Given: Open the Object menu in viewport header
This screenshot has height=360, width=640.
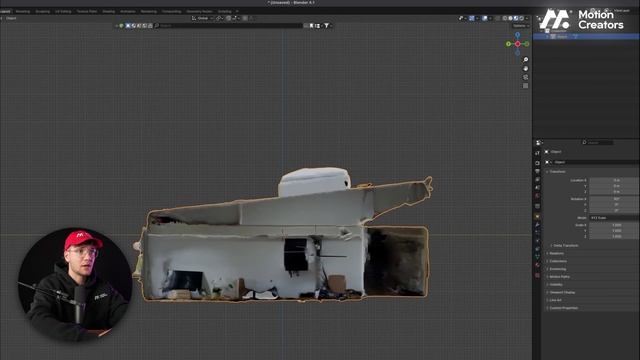Looking at the screenshot, I should 11,18.
